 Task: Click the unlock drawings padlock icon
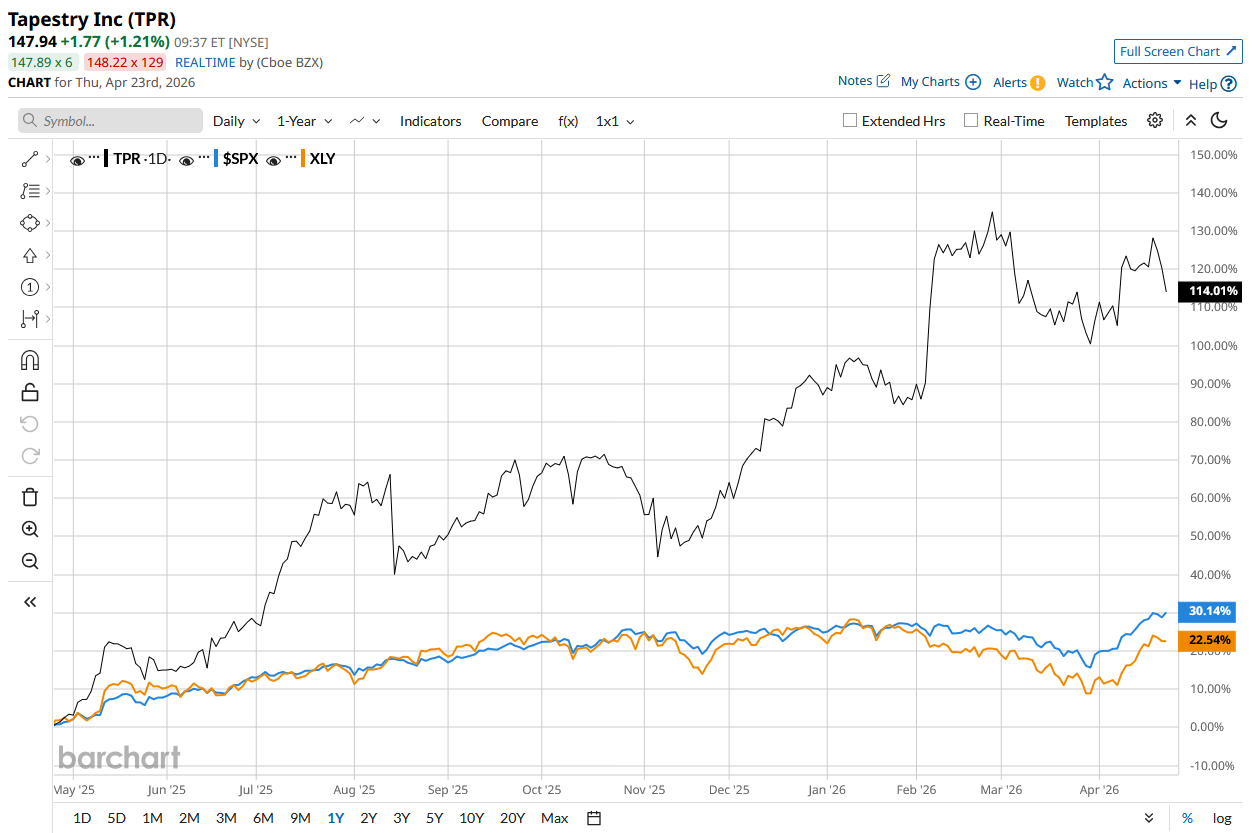point(30,392)
